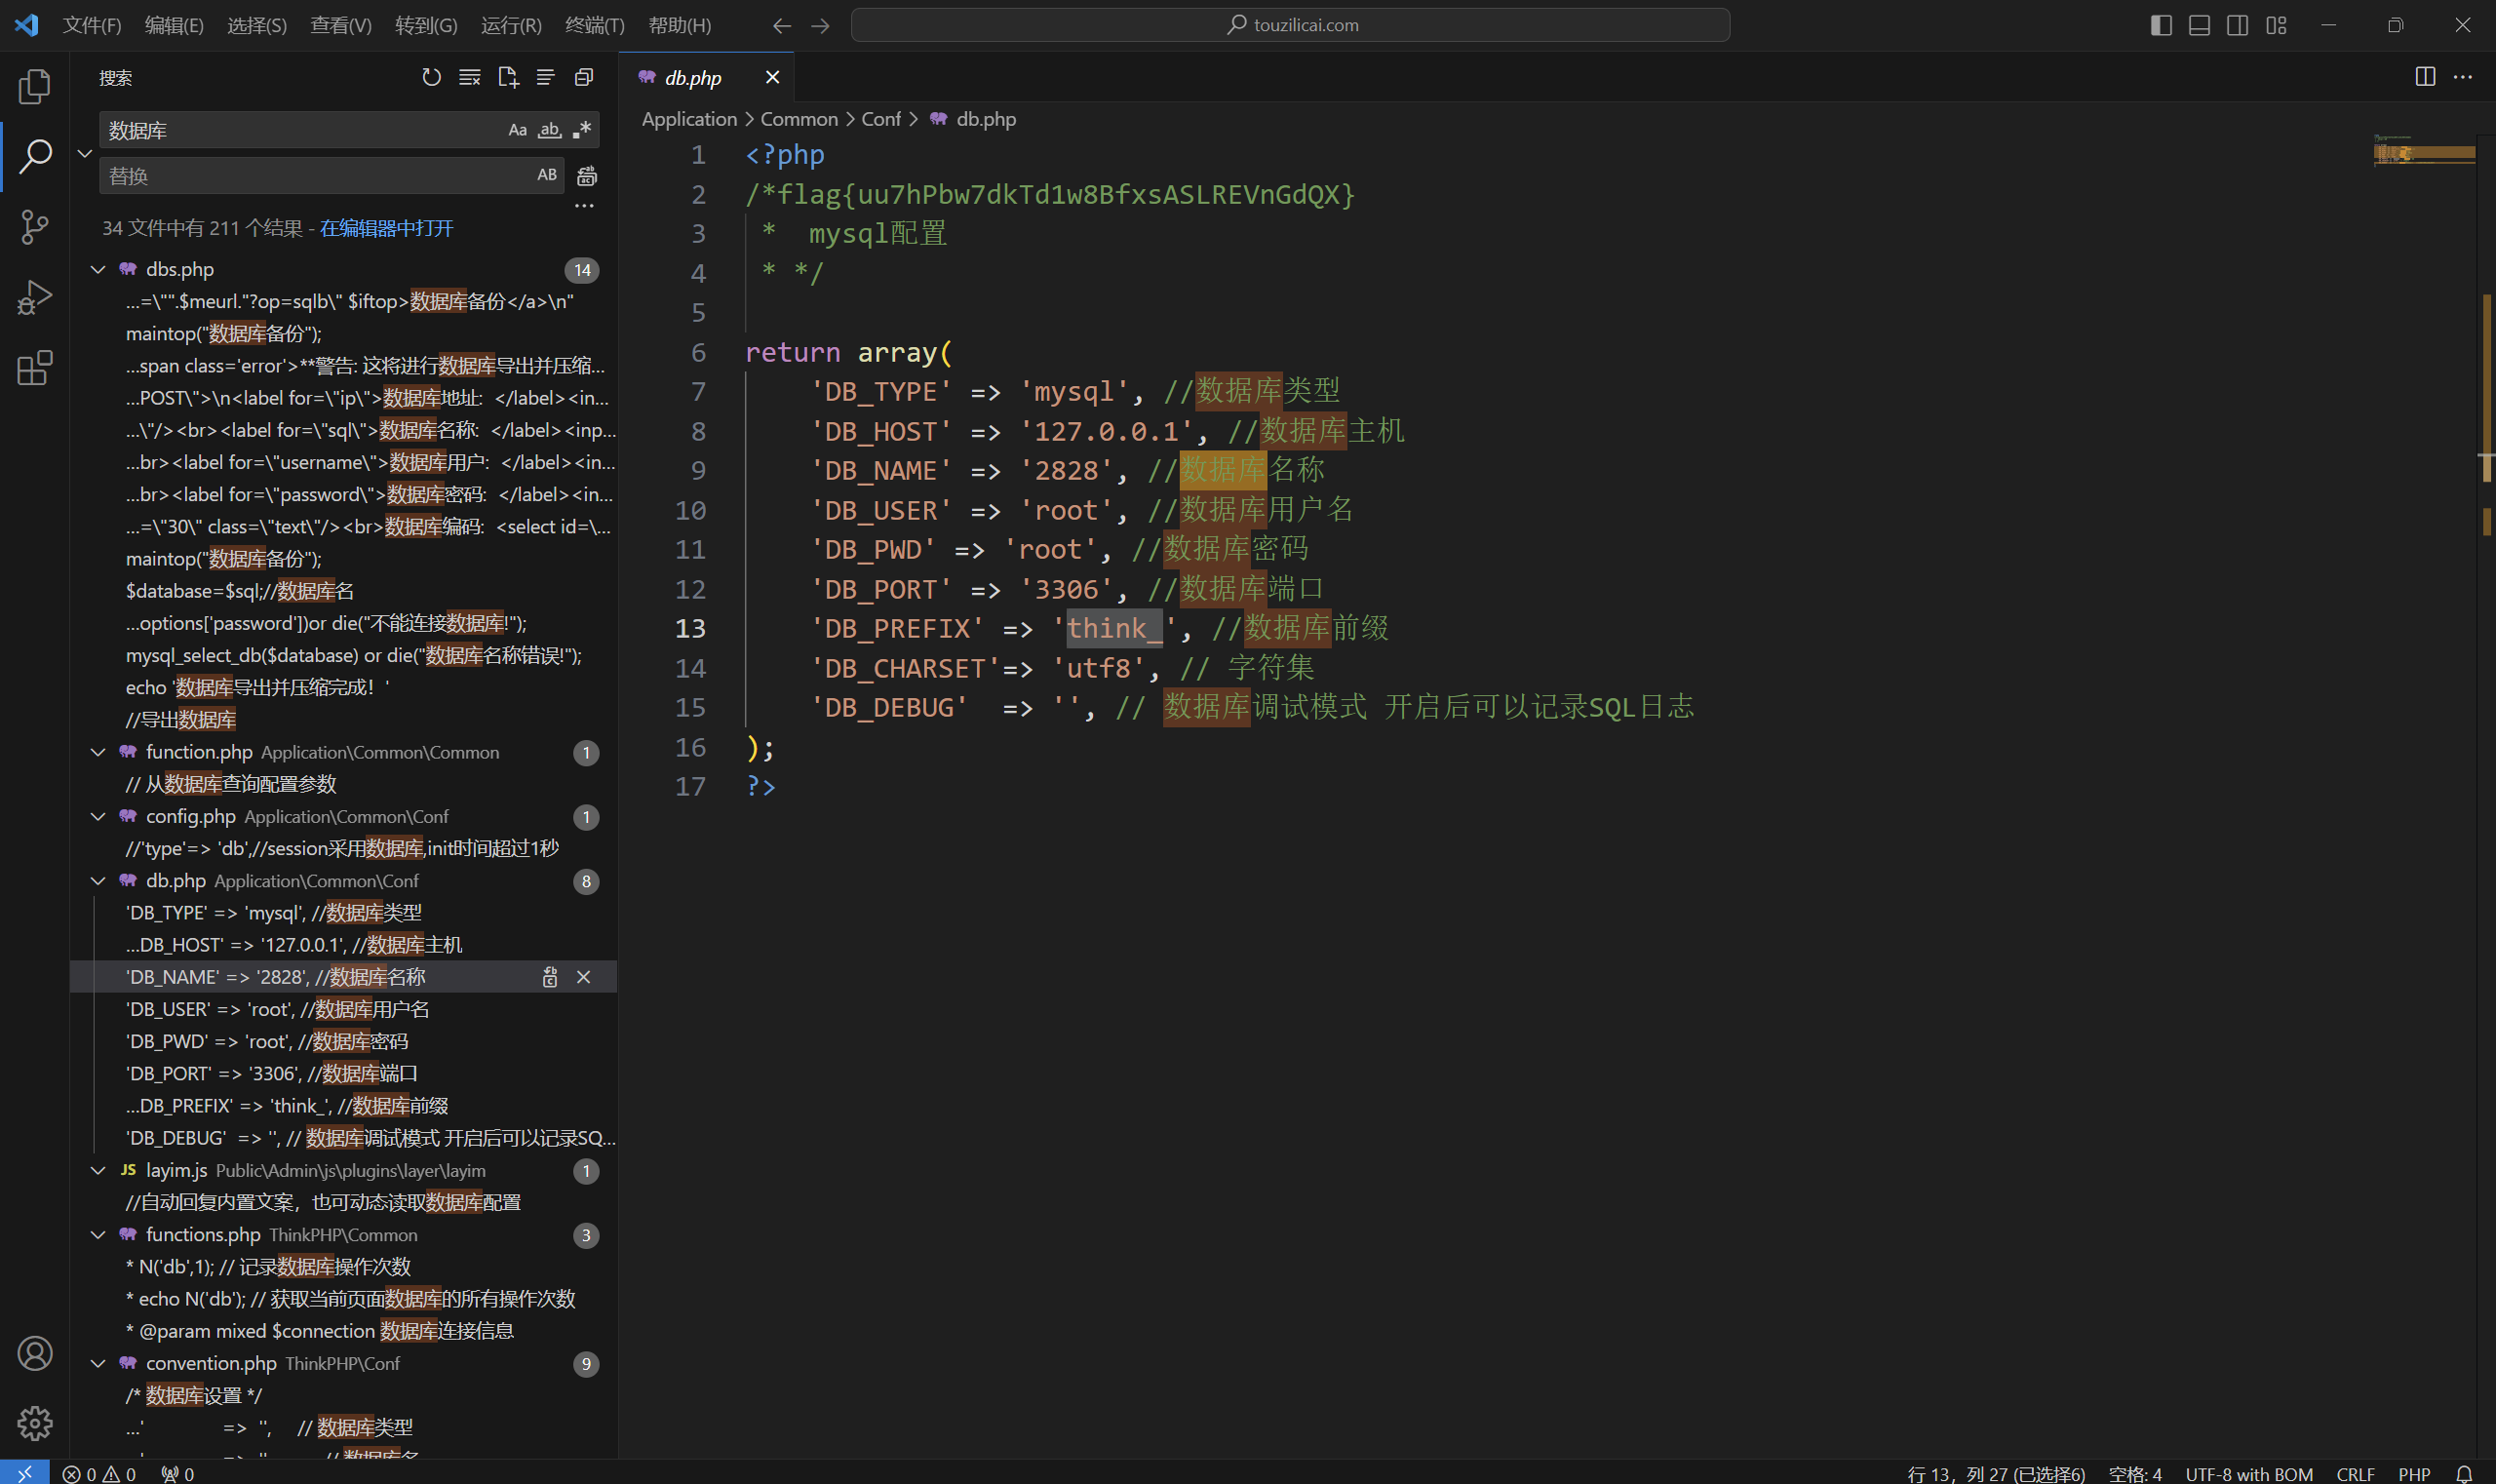Viewport: 2496px width, 1484px height.
Task: Click the Replace All icon
Action: pyautogui.click(x=587, y=176)
